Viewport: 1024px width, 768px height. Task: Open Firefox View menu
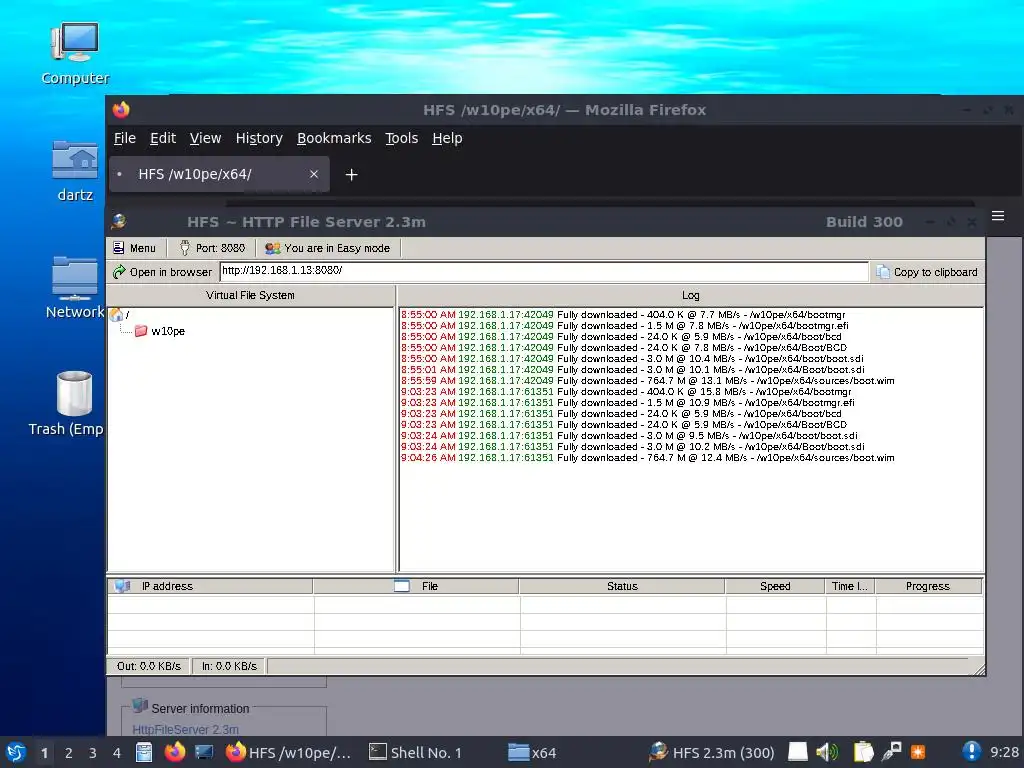(205, 138)
